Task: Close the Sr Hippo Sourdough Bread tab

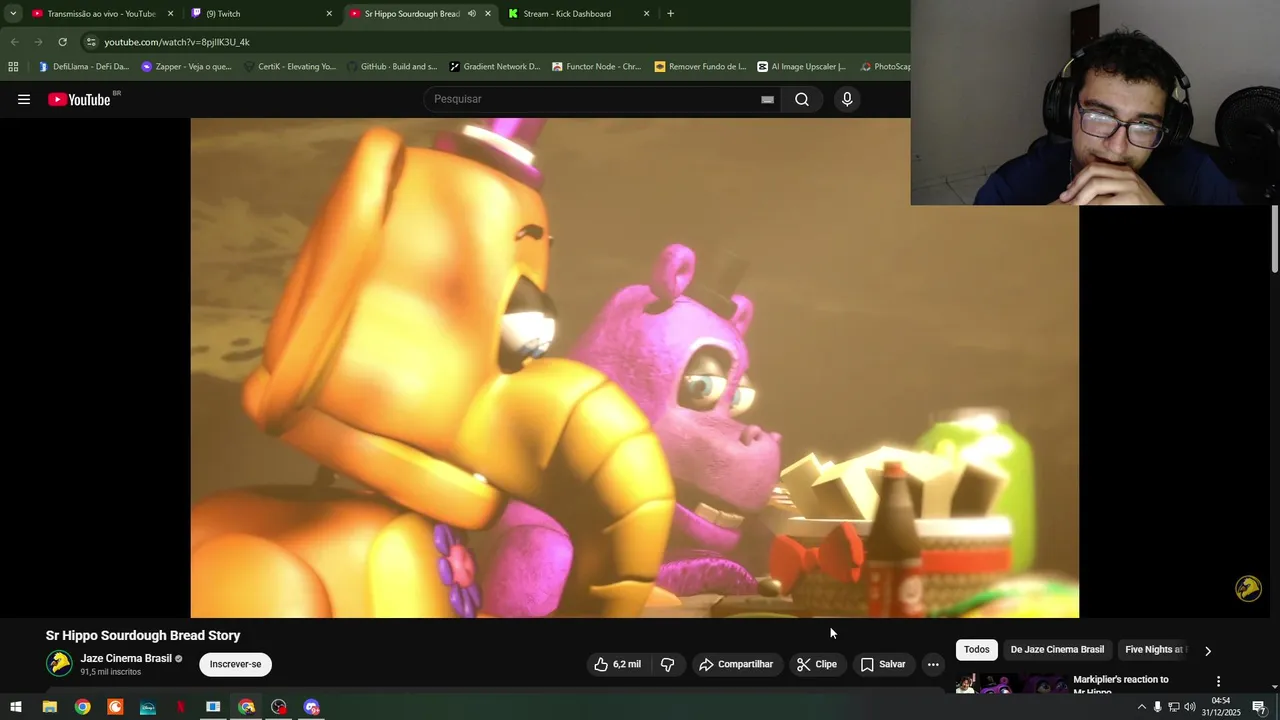Action: point(488,14)
